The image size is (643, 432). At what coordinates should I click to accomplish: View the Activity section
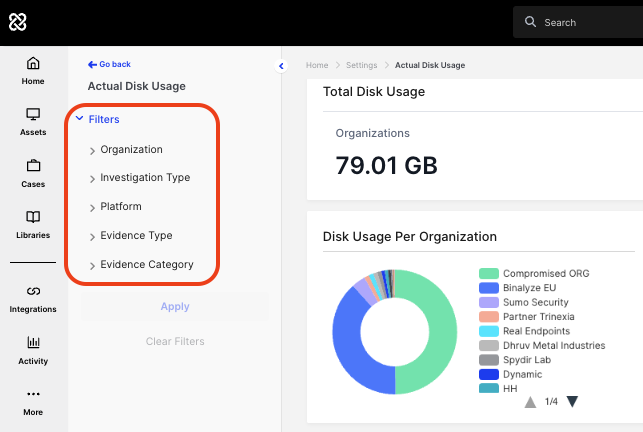pos(33,351)
